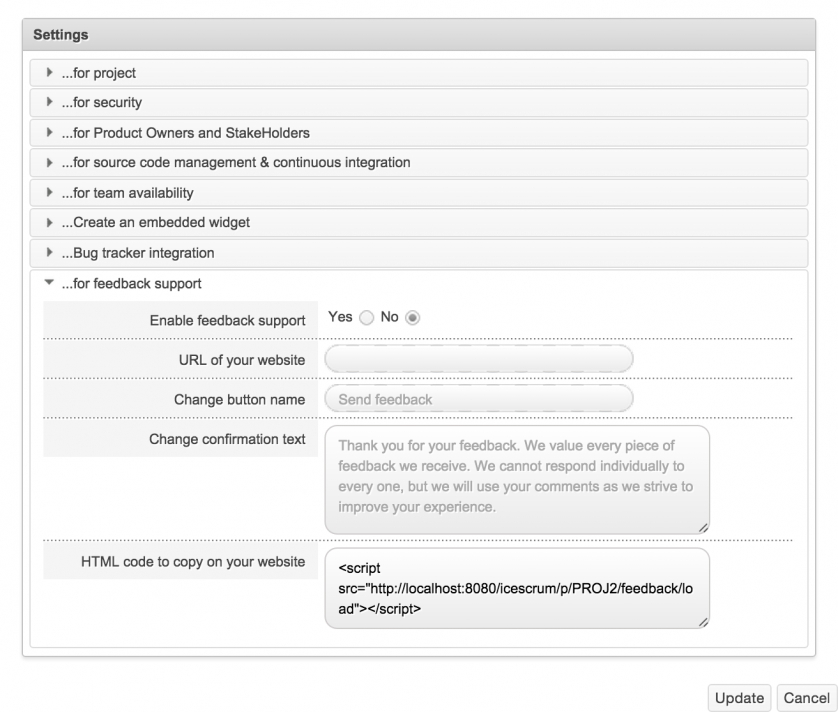Expand the '...for security' section arrow
Image resolution: width=838 pixels, height=712 pixels.
click(x=49, y=102)
